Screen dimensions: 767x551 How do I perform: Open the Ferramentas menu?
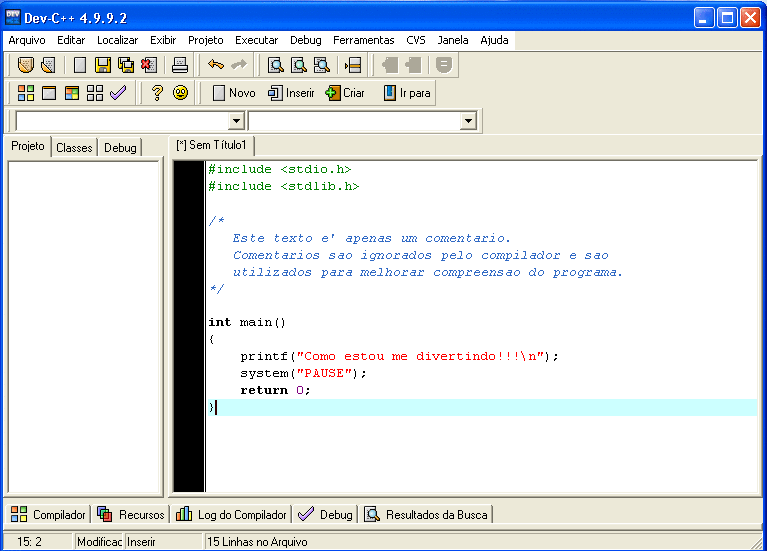click(x=364, y=40)
